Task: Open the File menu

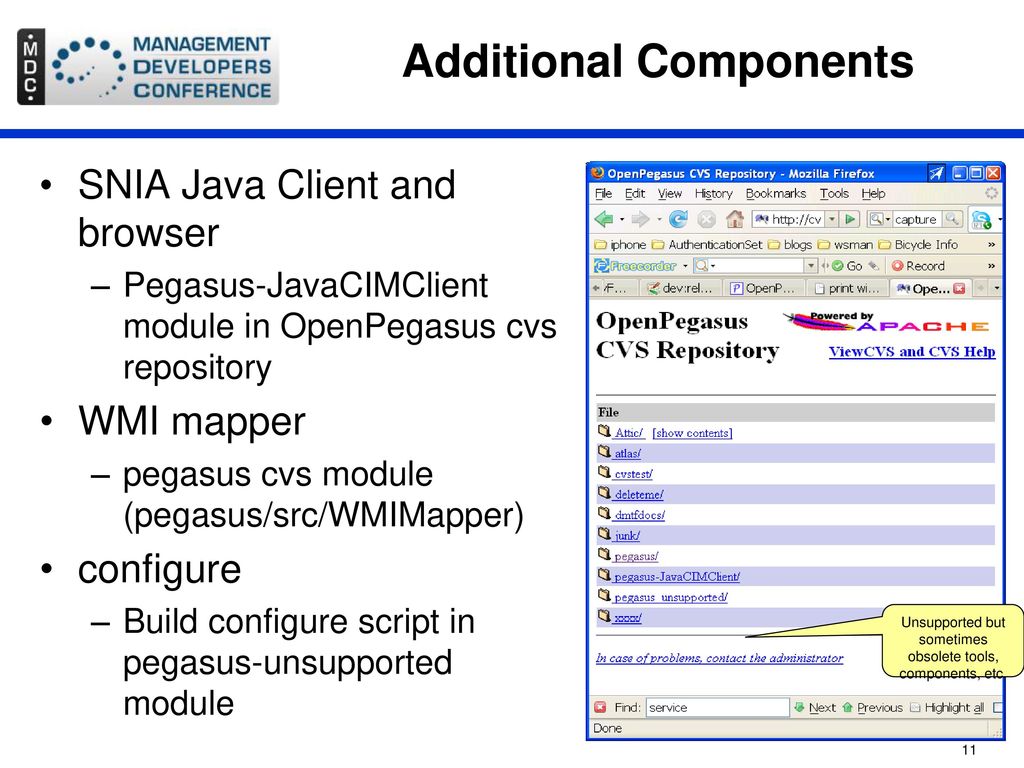Action: click(x=603, y=193)
